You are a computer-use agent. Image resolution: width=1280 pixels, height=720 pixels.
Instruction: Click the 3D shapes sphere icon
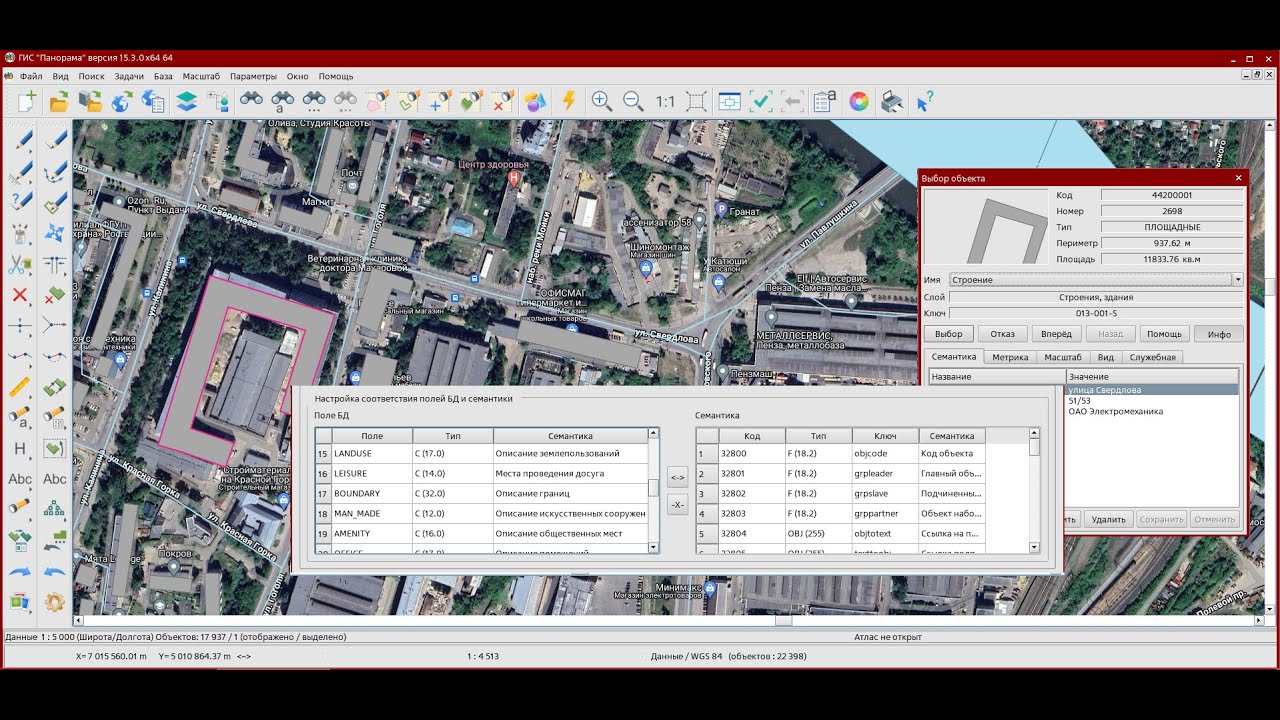point(536,101)
